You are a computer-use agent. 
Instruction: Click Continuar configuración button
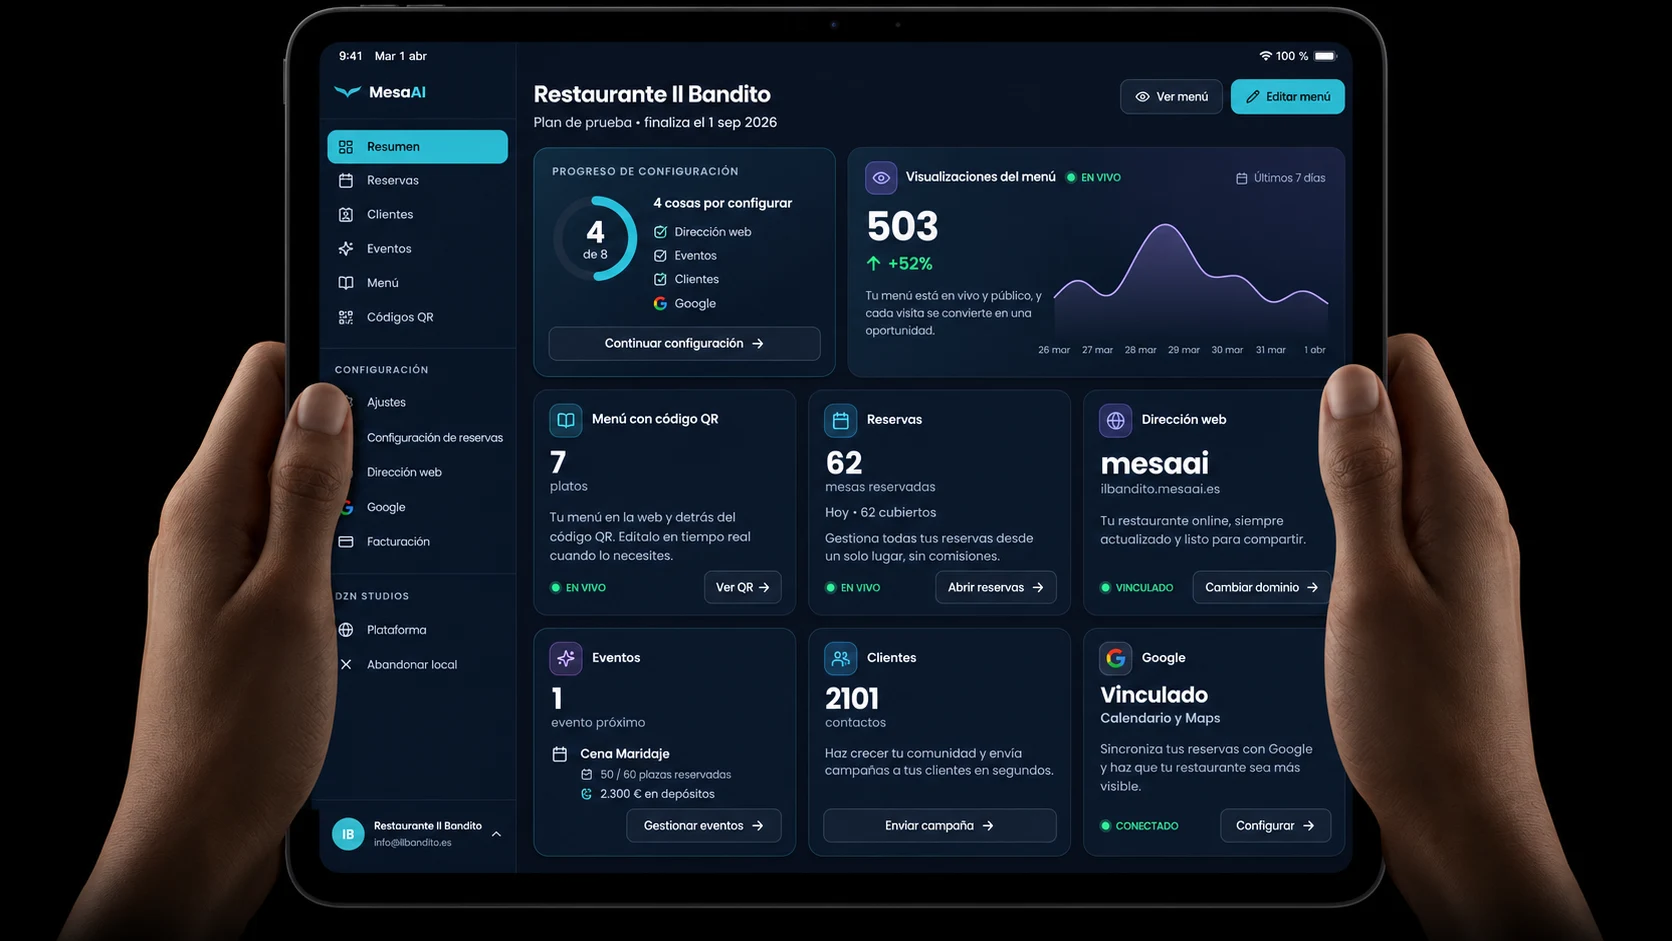point(684,344)
